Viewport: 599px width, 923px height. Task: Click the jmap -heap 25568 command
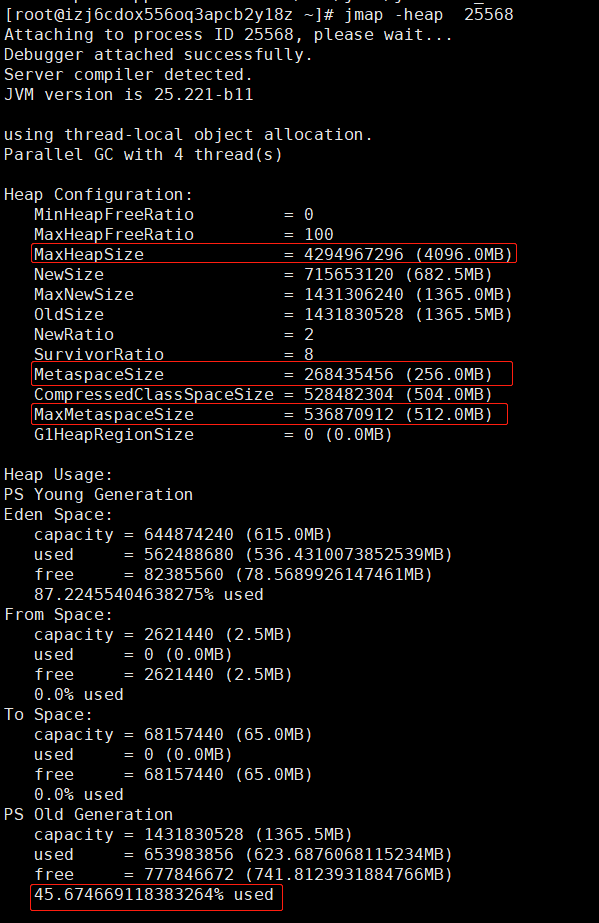click(429, 14)
